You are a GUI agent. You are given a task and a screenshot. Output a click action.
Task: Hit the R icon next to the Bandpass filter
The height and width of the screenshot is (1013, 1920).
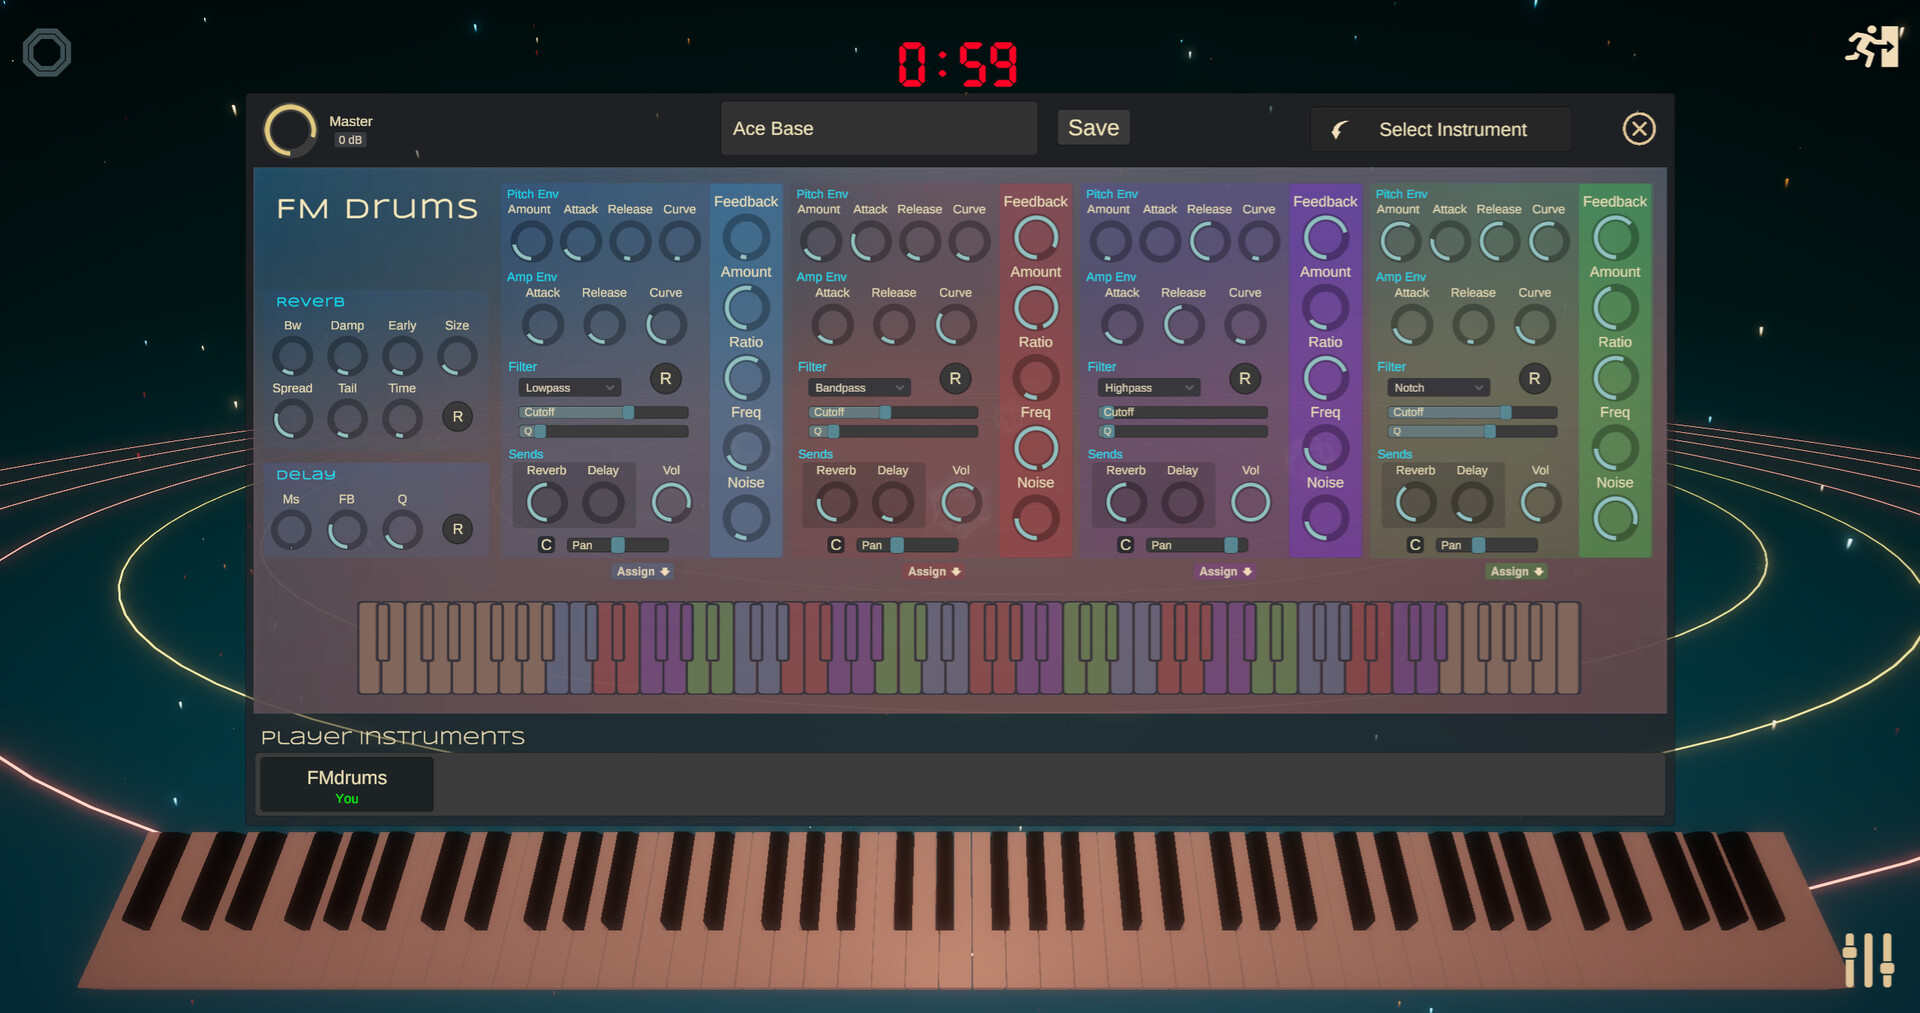click(x=955, y=378)
